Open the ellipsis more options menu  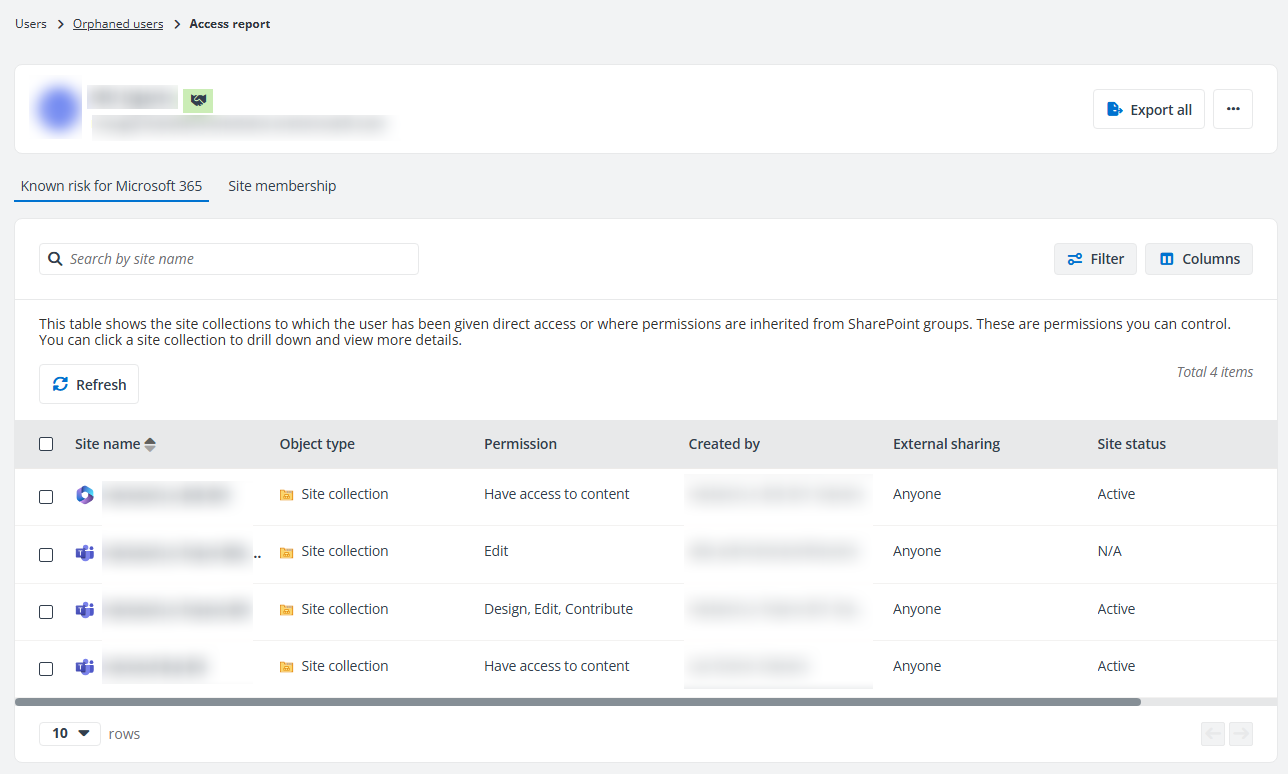tap(1232, 109)
